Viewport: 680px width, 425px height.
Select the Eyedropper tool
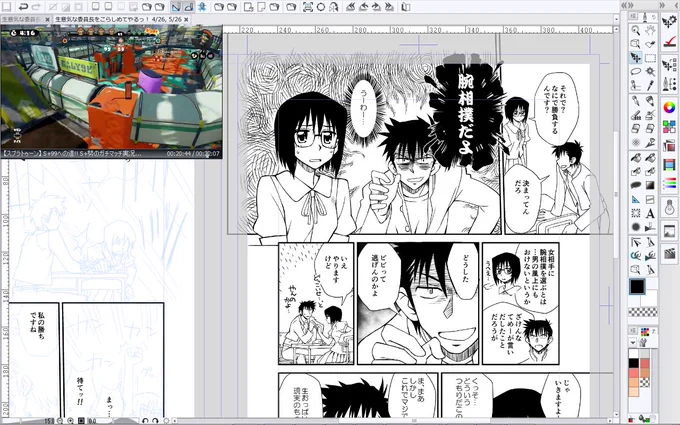click(650, 85)
